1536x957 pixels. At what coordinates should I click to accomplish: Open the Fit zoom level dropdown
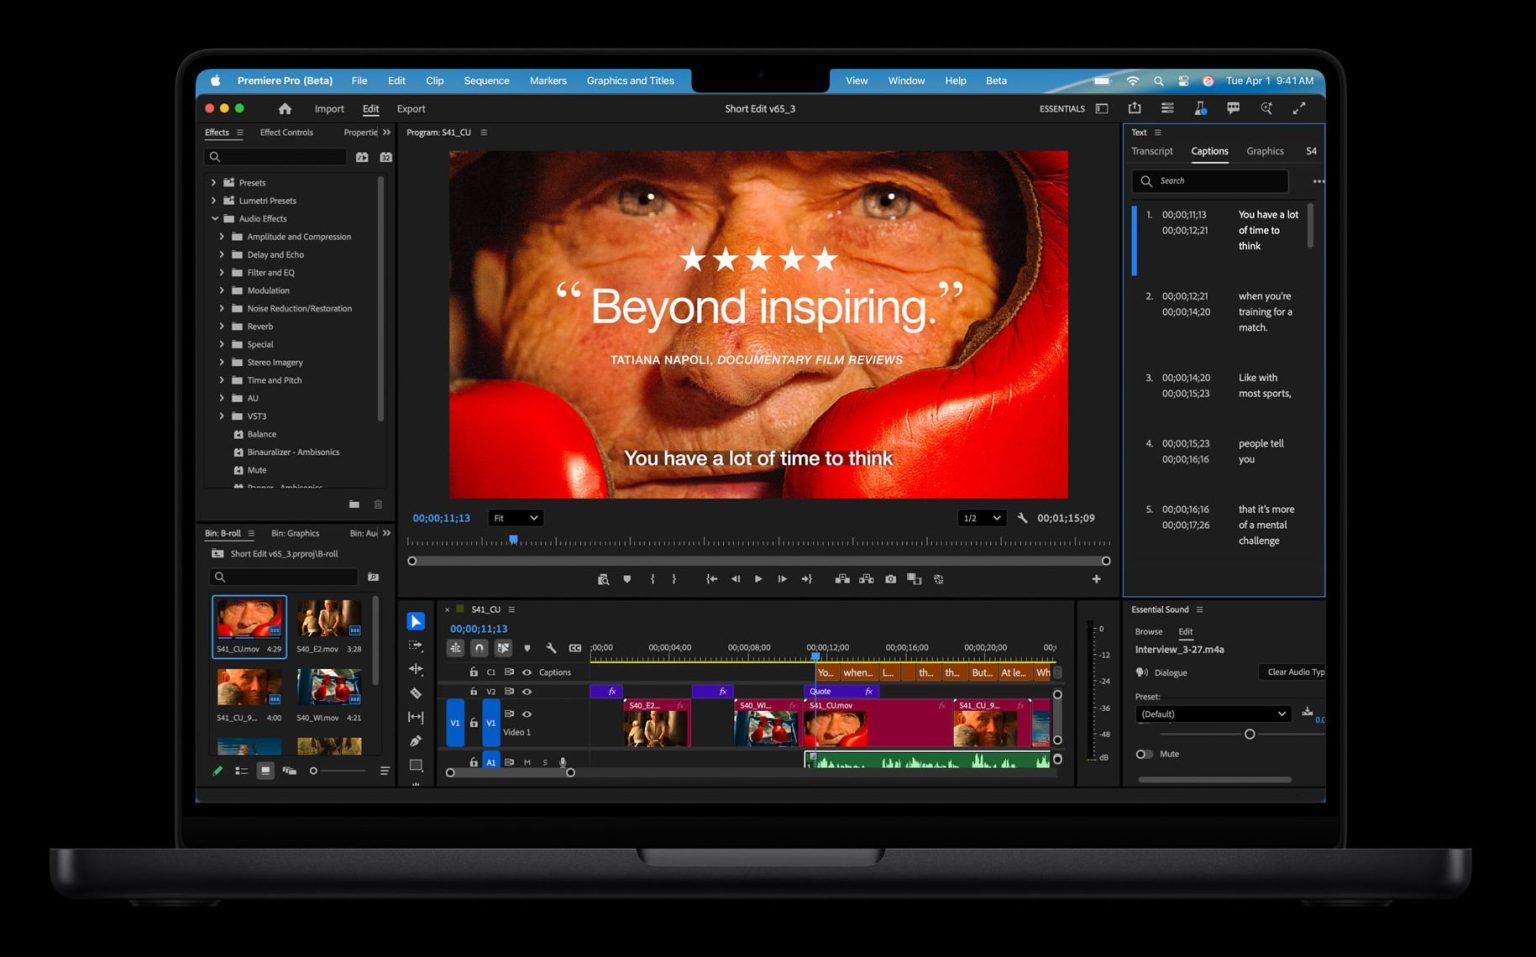[x=514, y=518]
